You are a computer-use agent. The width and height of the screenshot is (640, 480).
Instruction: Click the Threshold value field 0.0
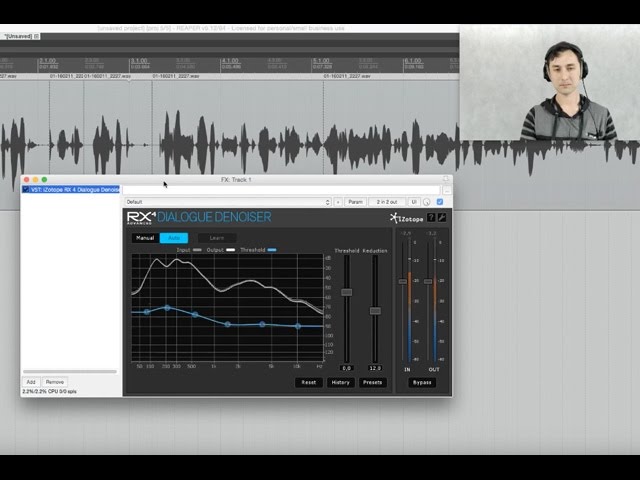click(347, 368)
